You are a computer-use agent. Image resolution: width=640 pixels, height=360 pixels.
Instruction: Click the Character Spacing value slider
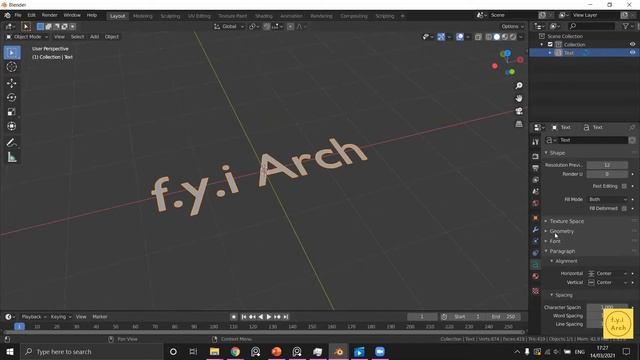click(x=607, y=307)
